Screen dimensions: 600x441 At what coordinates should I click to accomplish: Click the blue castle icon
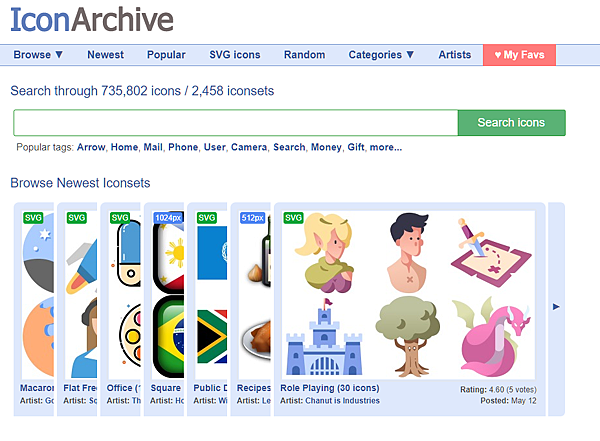click(324, 337)
